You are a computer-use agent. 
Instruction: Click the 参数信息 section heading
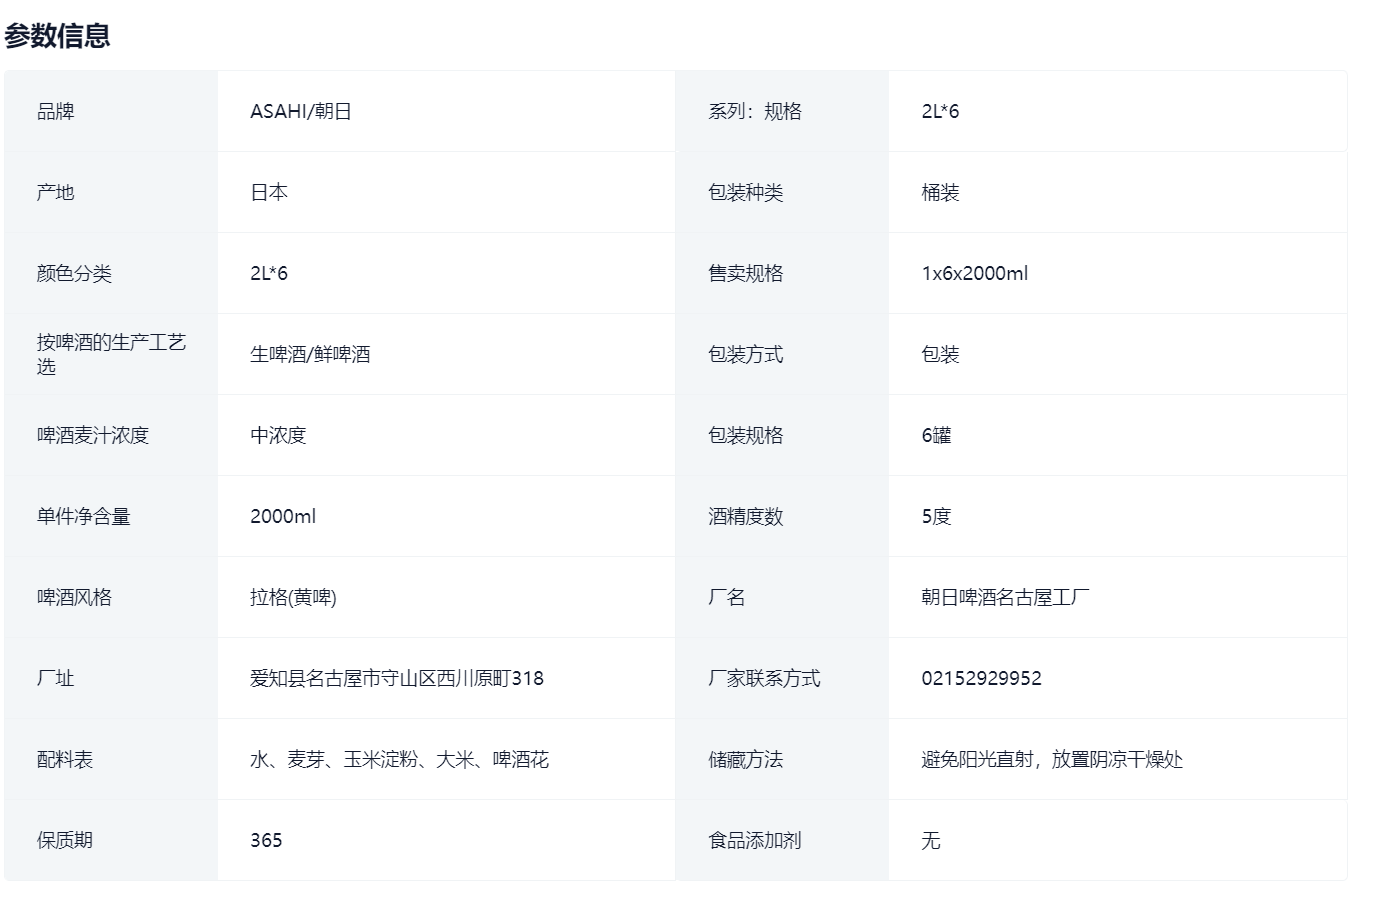click(x=57, y=36)
